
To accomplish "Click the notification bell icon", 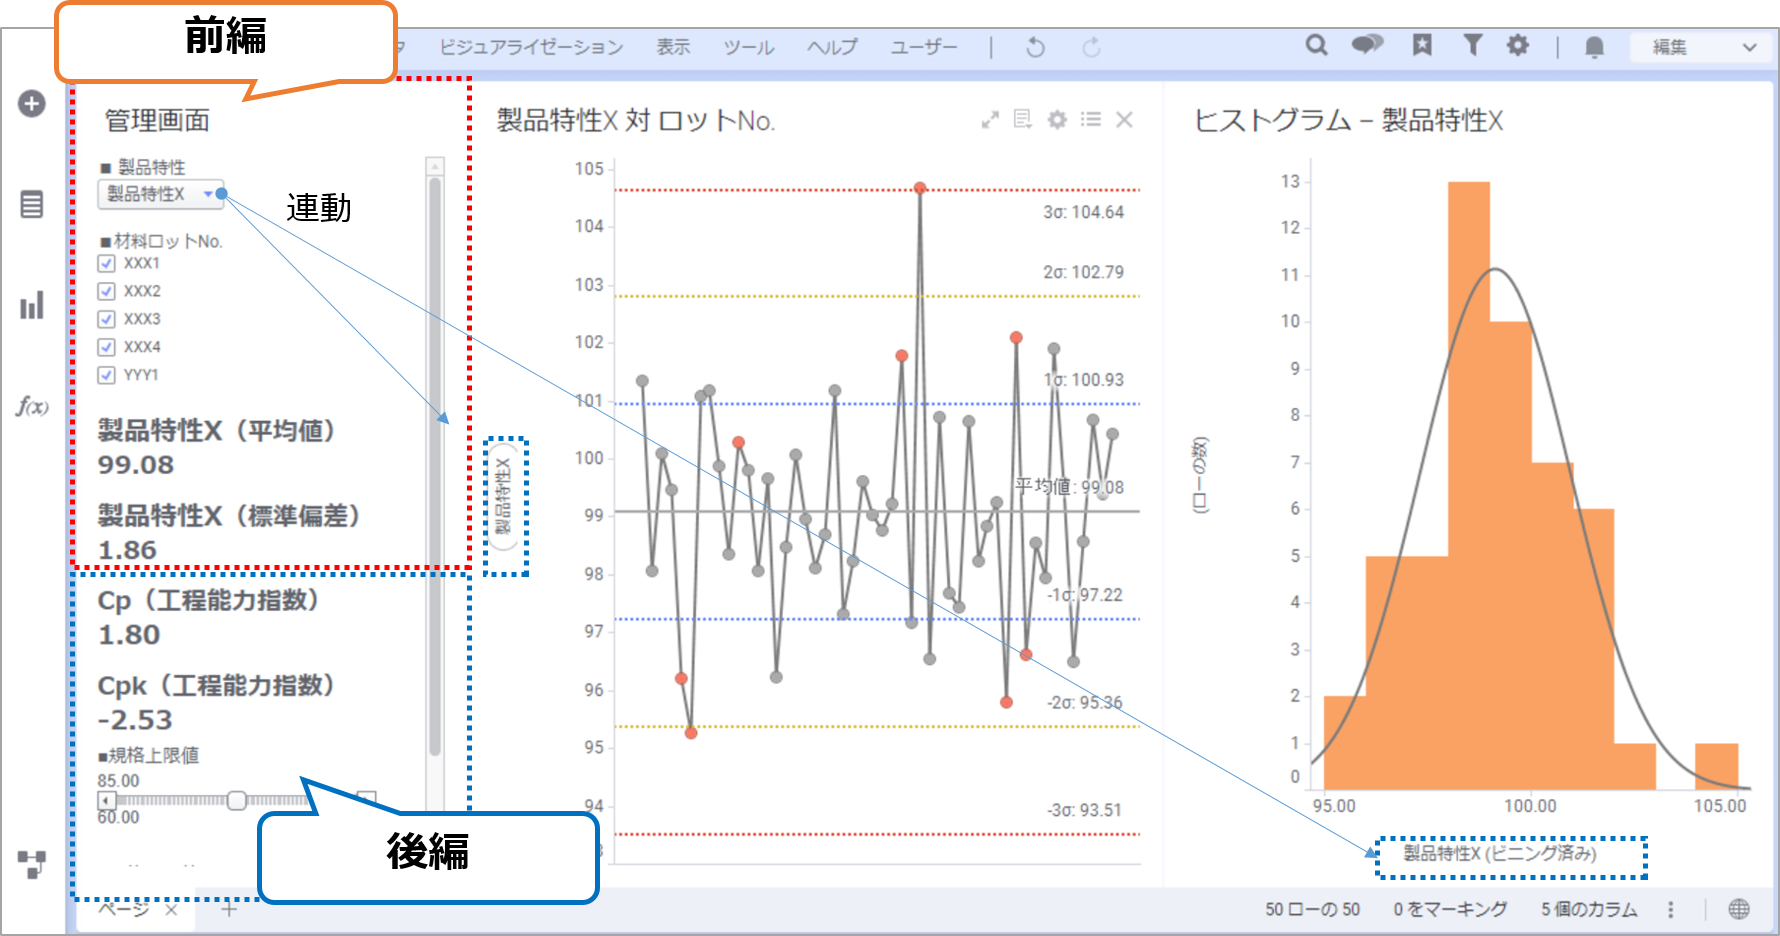I will (1594, 47).
